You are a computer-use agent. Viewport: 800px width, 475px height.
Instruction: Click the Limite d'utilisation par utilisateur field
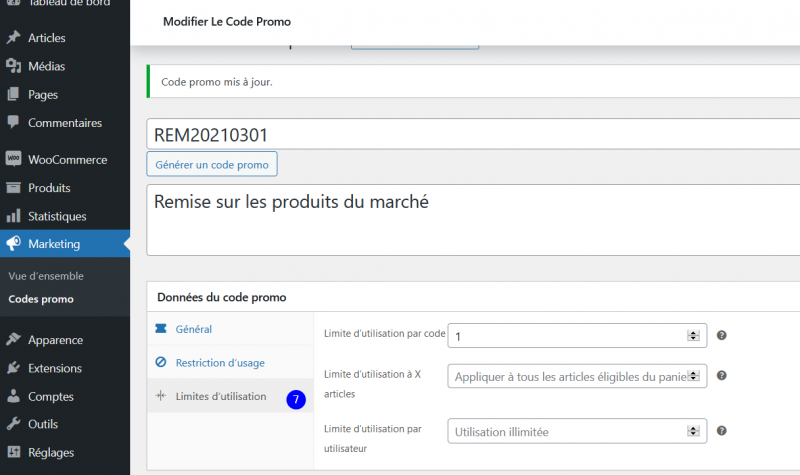point(577,431)
